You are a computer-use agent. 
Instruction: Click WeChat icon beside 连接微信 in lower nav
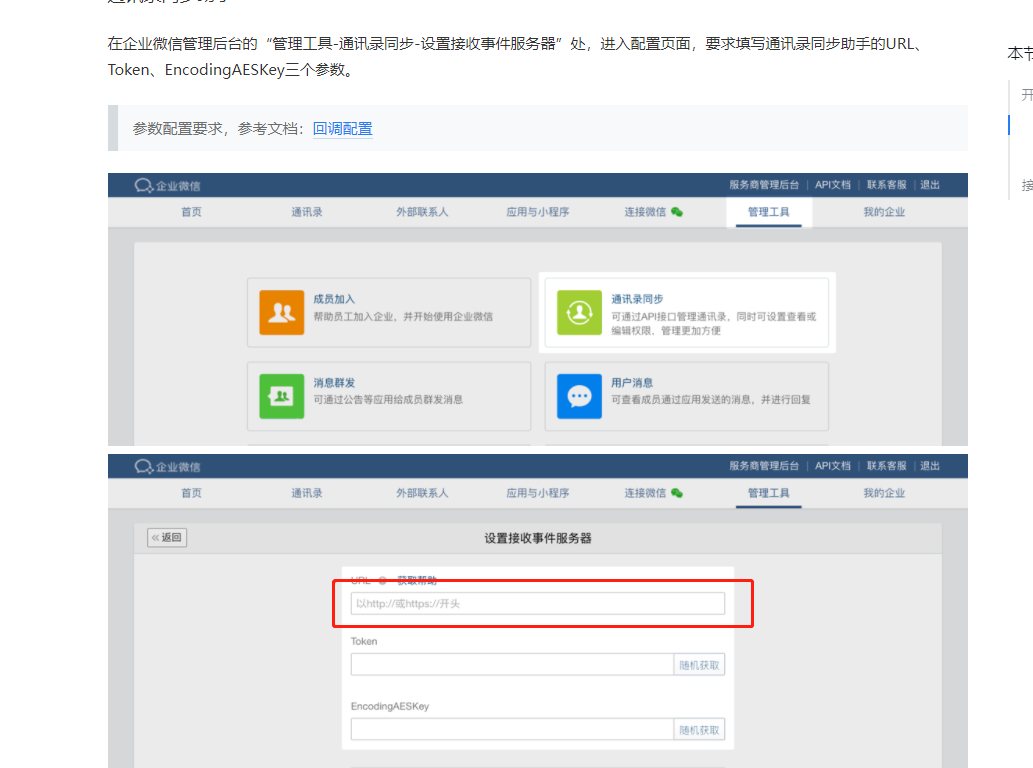click(677, 493)
